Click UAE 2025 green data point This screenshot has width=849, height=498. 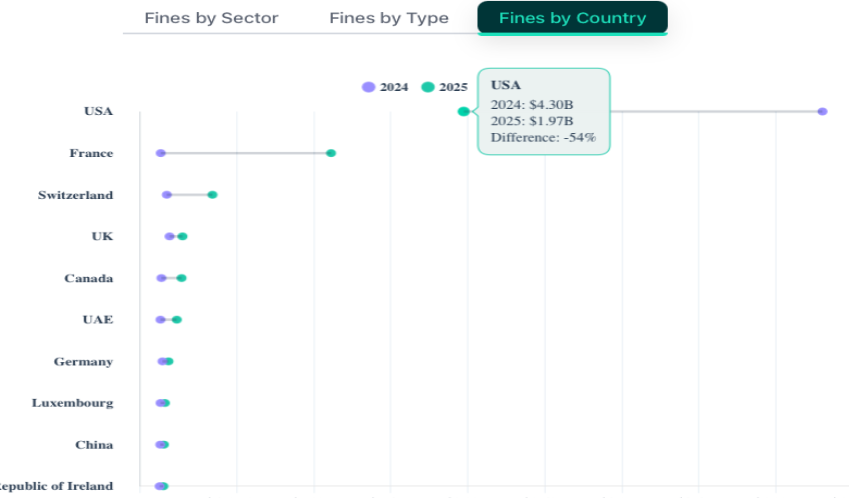pos(177,320)
